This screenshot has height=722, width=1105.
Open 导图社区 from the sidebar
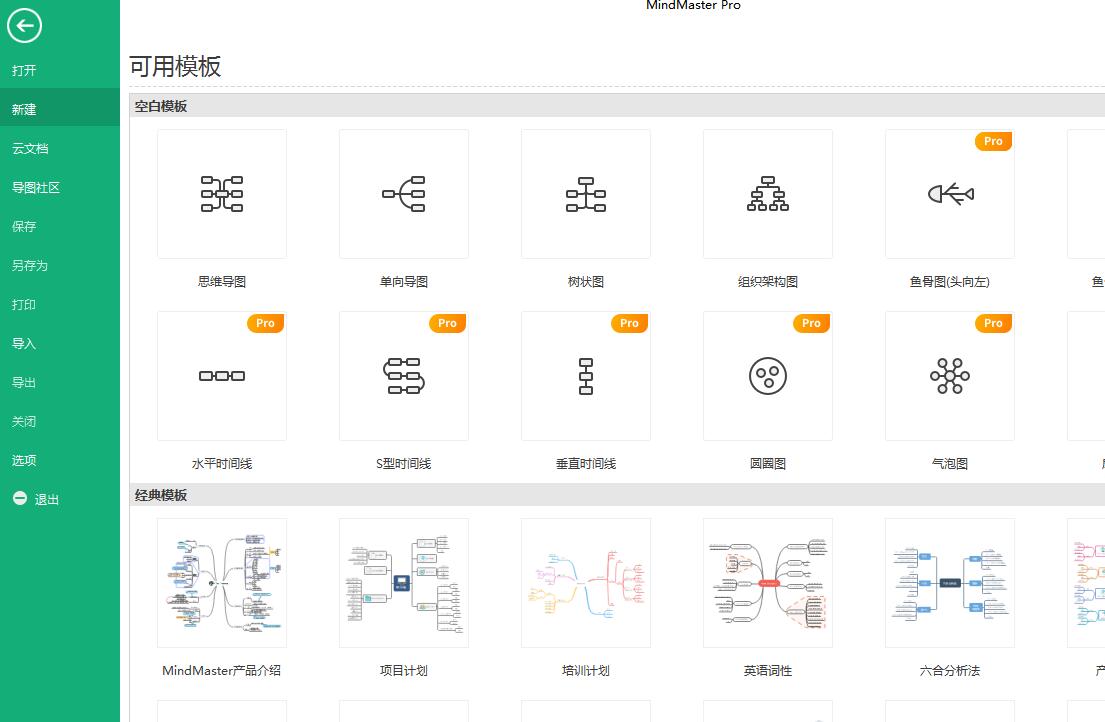pyautogui.click(x=36, y=187)
